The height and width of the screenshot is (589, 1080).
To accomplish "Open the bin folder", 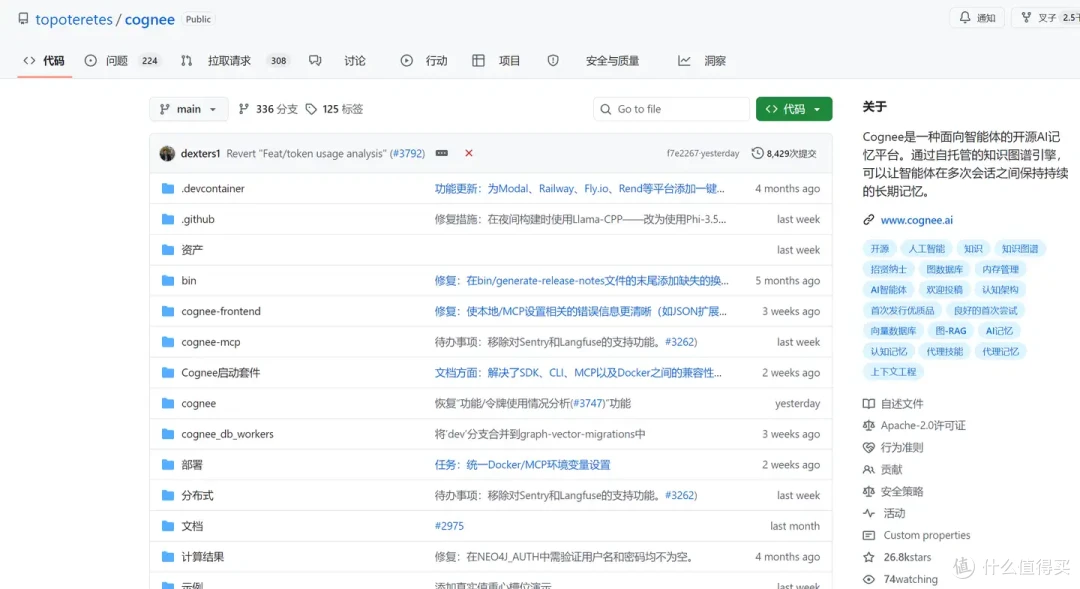I will point(189,280).
